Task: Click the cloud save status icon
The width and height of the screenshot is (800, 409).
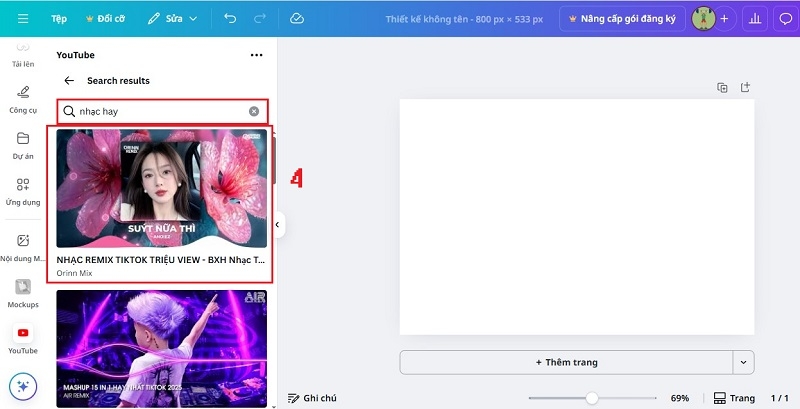Action: pyautogui.click(x=297, y=19)
